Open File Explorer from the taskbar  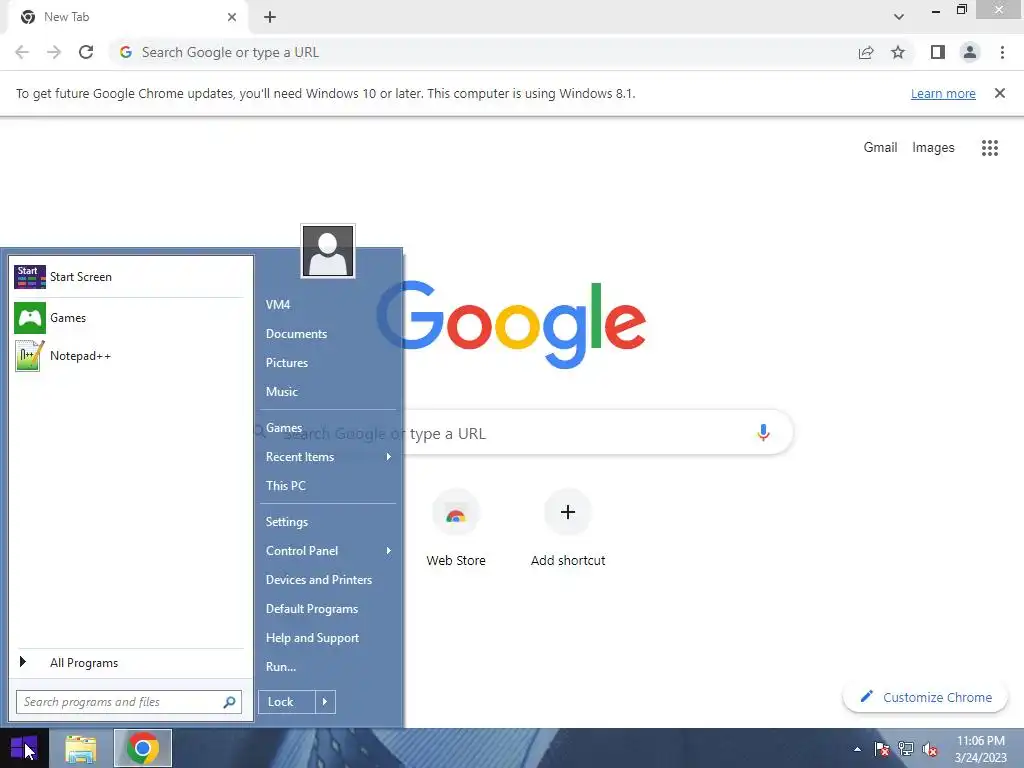click(x=81, y=748)
